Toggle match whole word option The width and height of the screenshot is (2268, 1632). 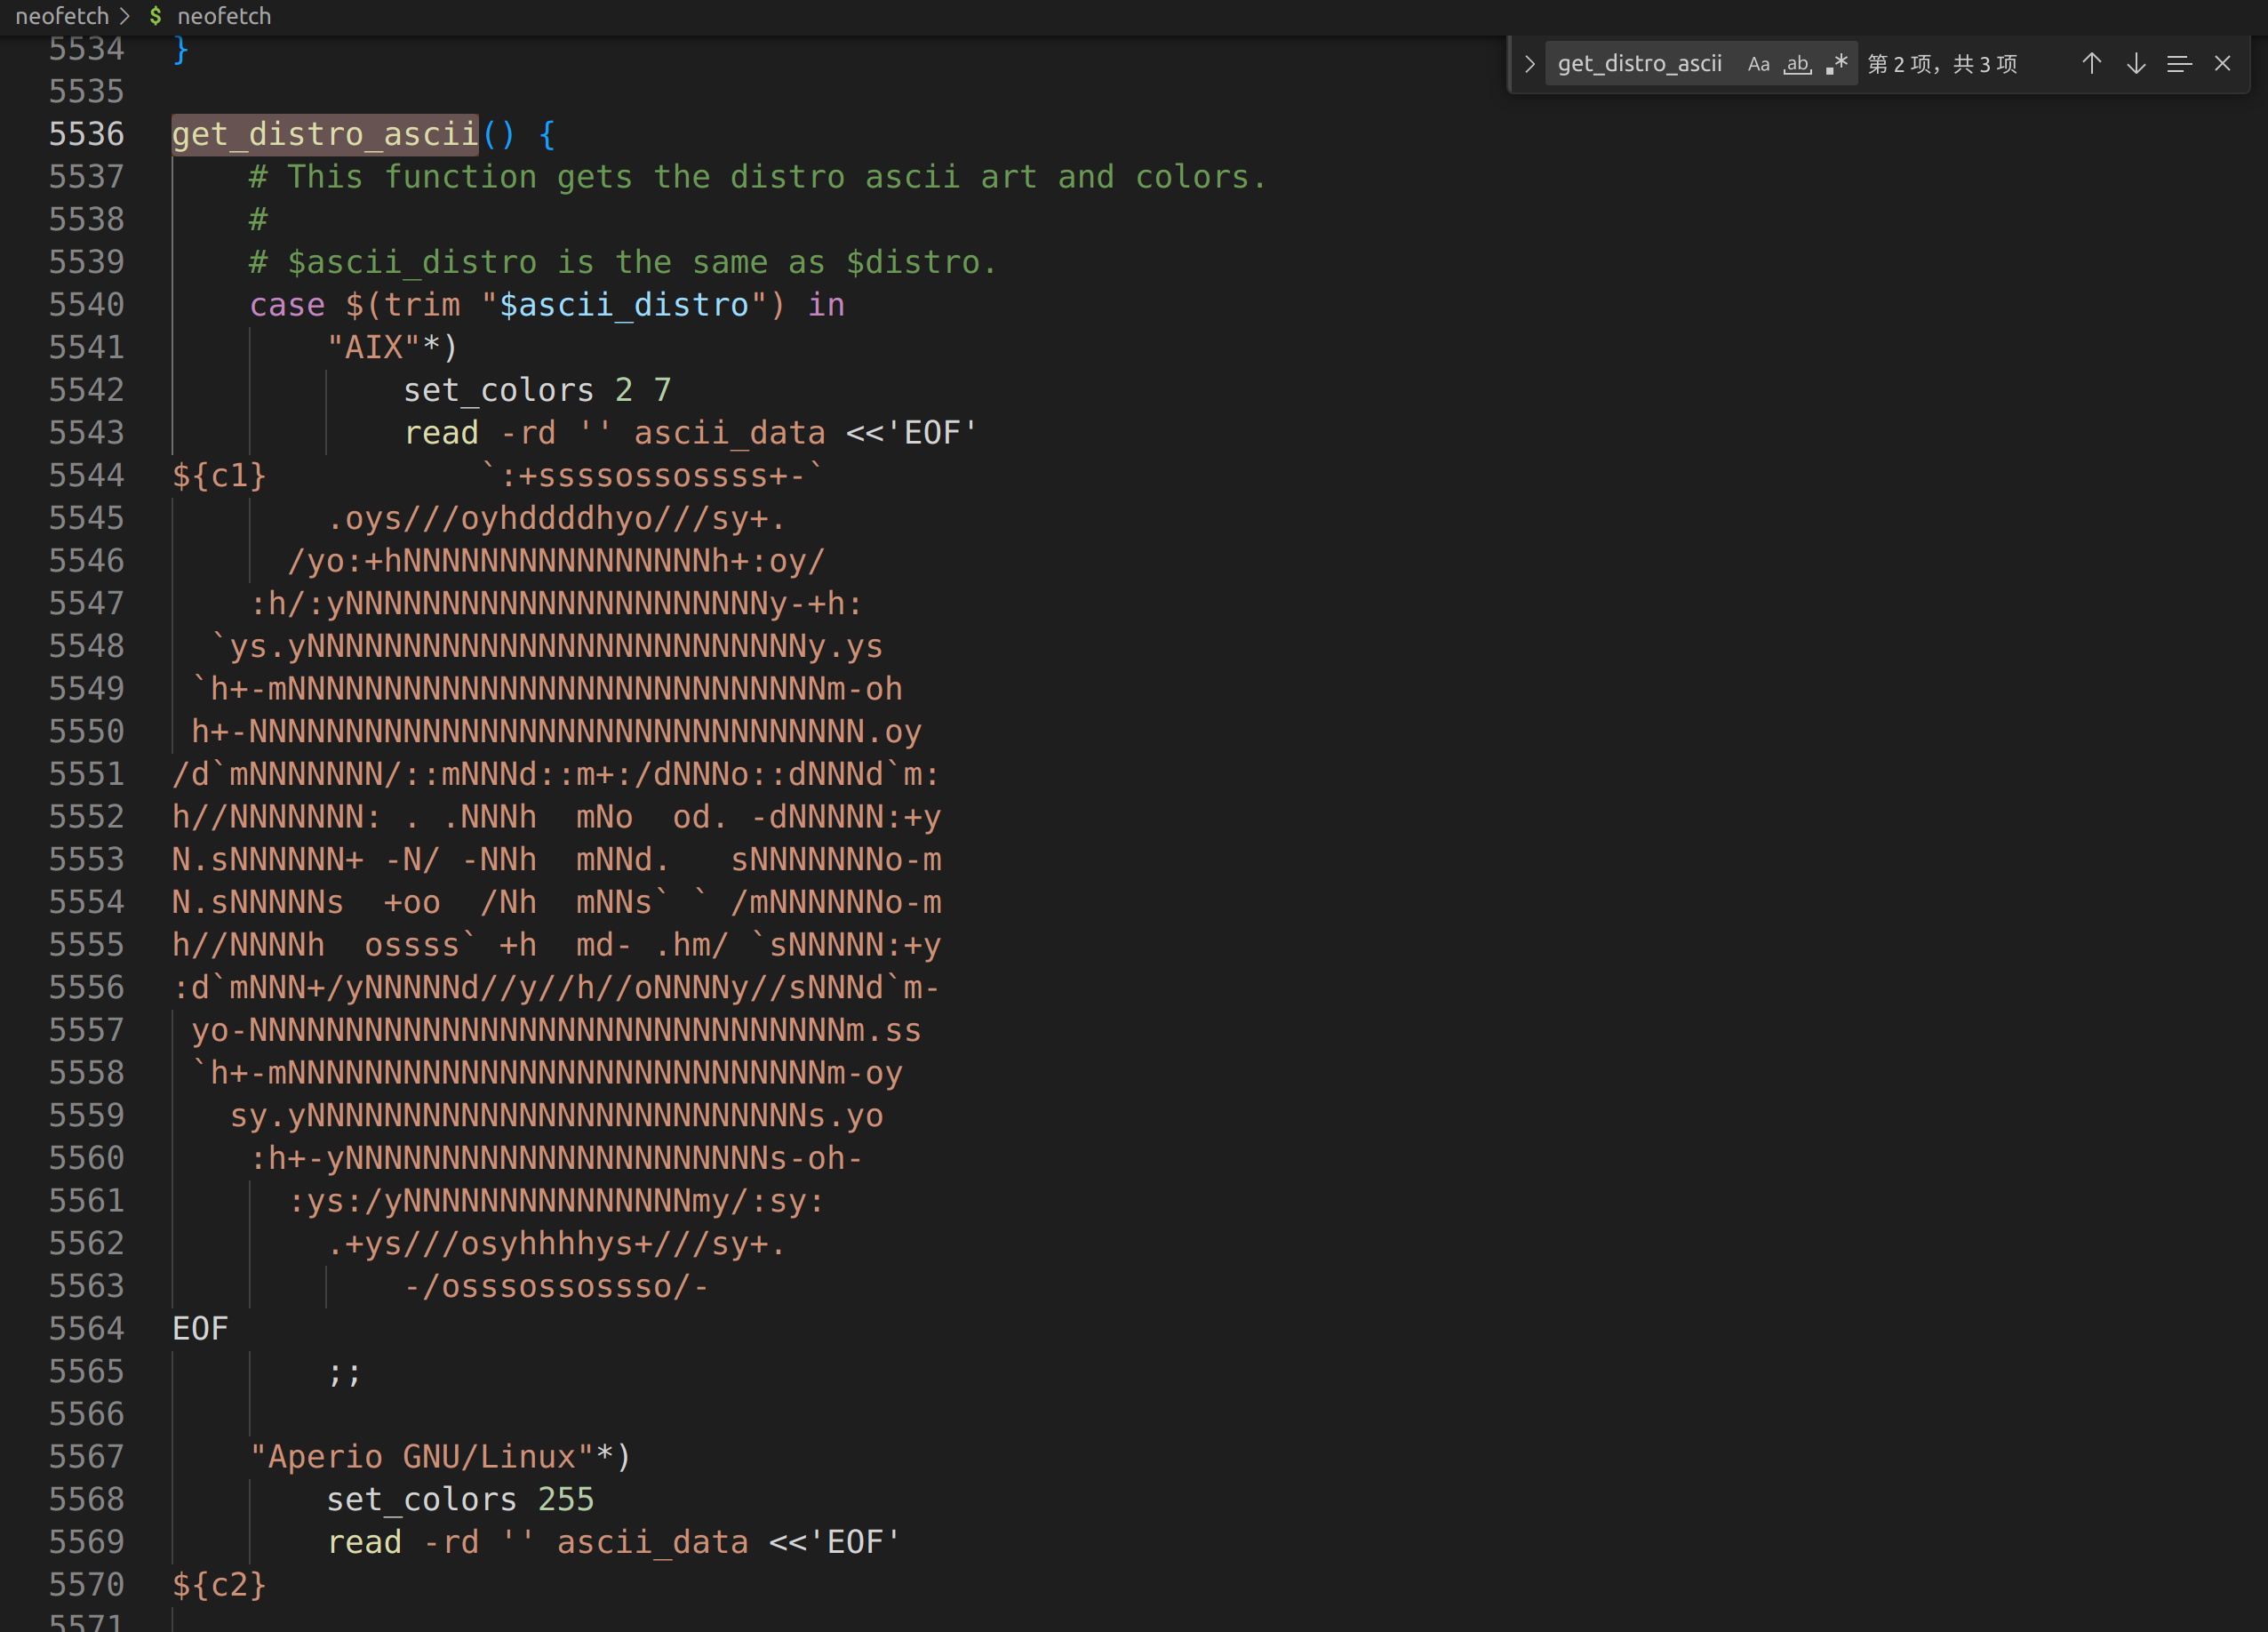1797,64
